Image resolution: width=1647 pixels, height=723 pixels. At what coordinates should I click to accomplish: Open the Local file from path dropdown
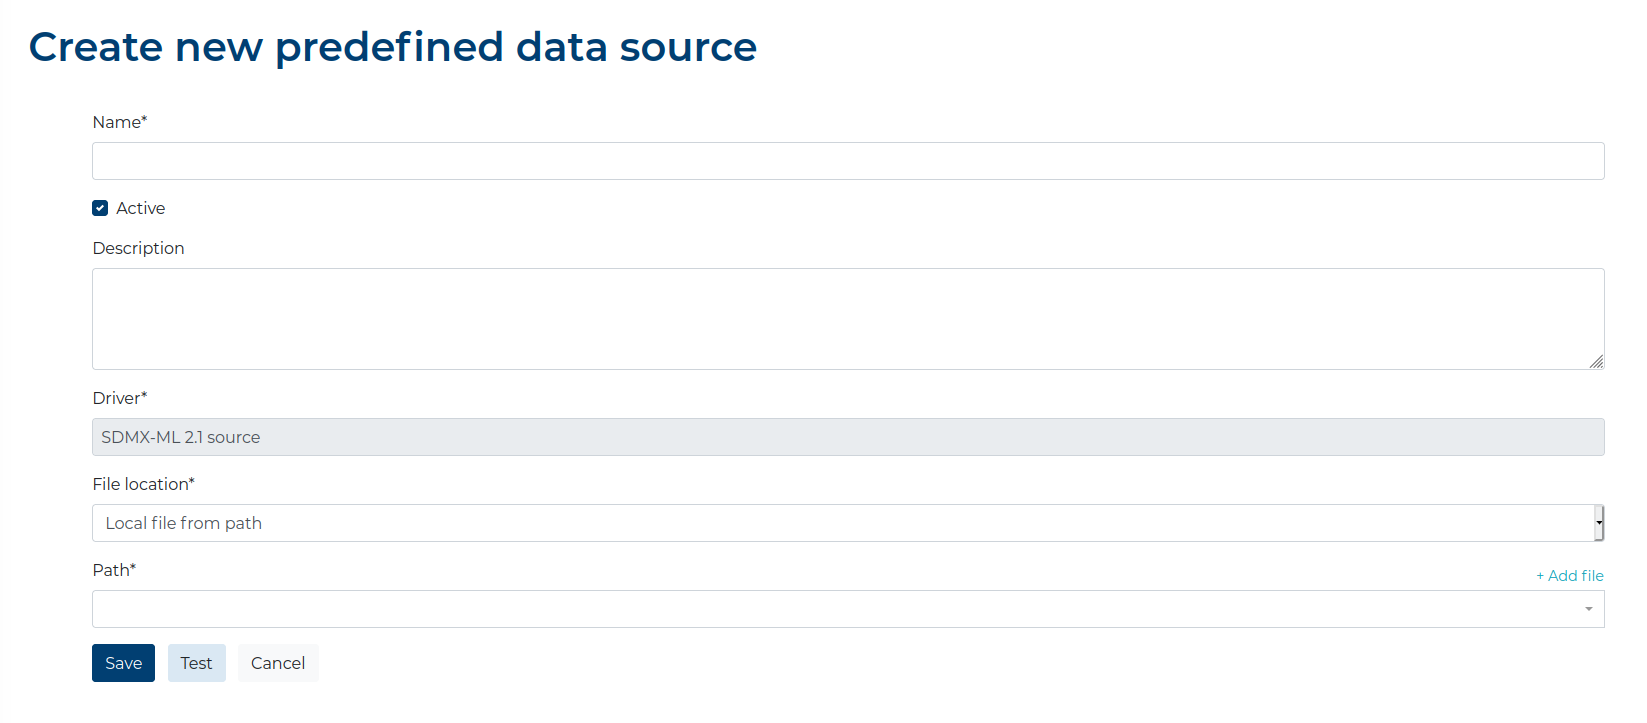pyautogui.click(x=848, y=523)
